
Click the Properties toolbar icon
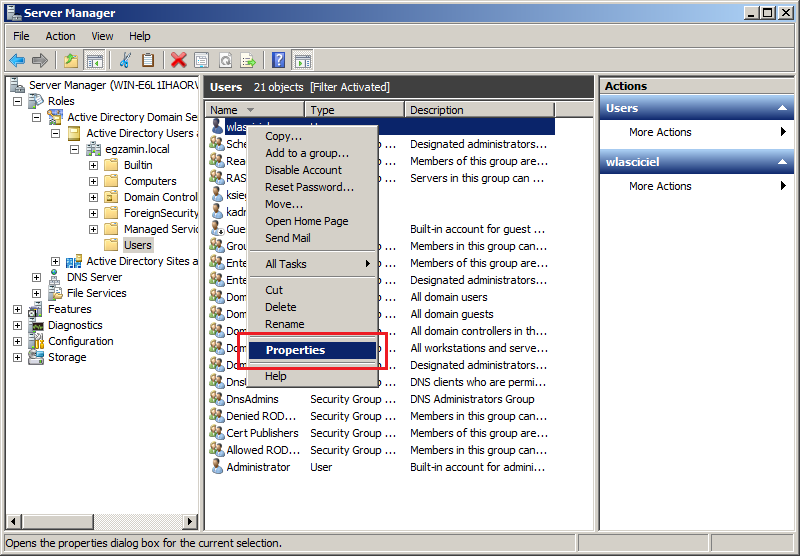(x=202, y=61)
